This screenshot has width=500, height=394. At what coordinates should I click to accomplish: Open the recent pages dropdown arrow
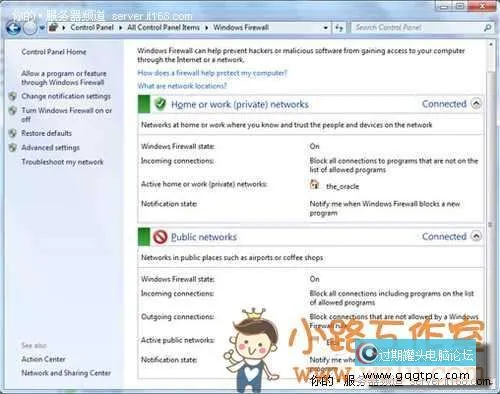click(42, 28)
